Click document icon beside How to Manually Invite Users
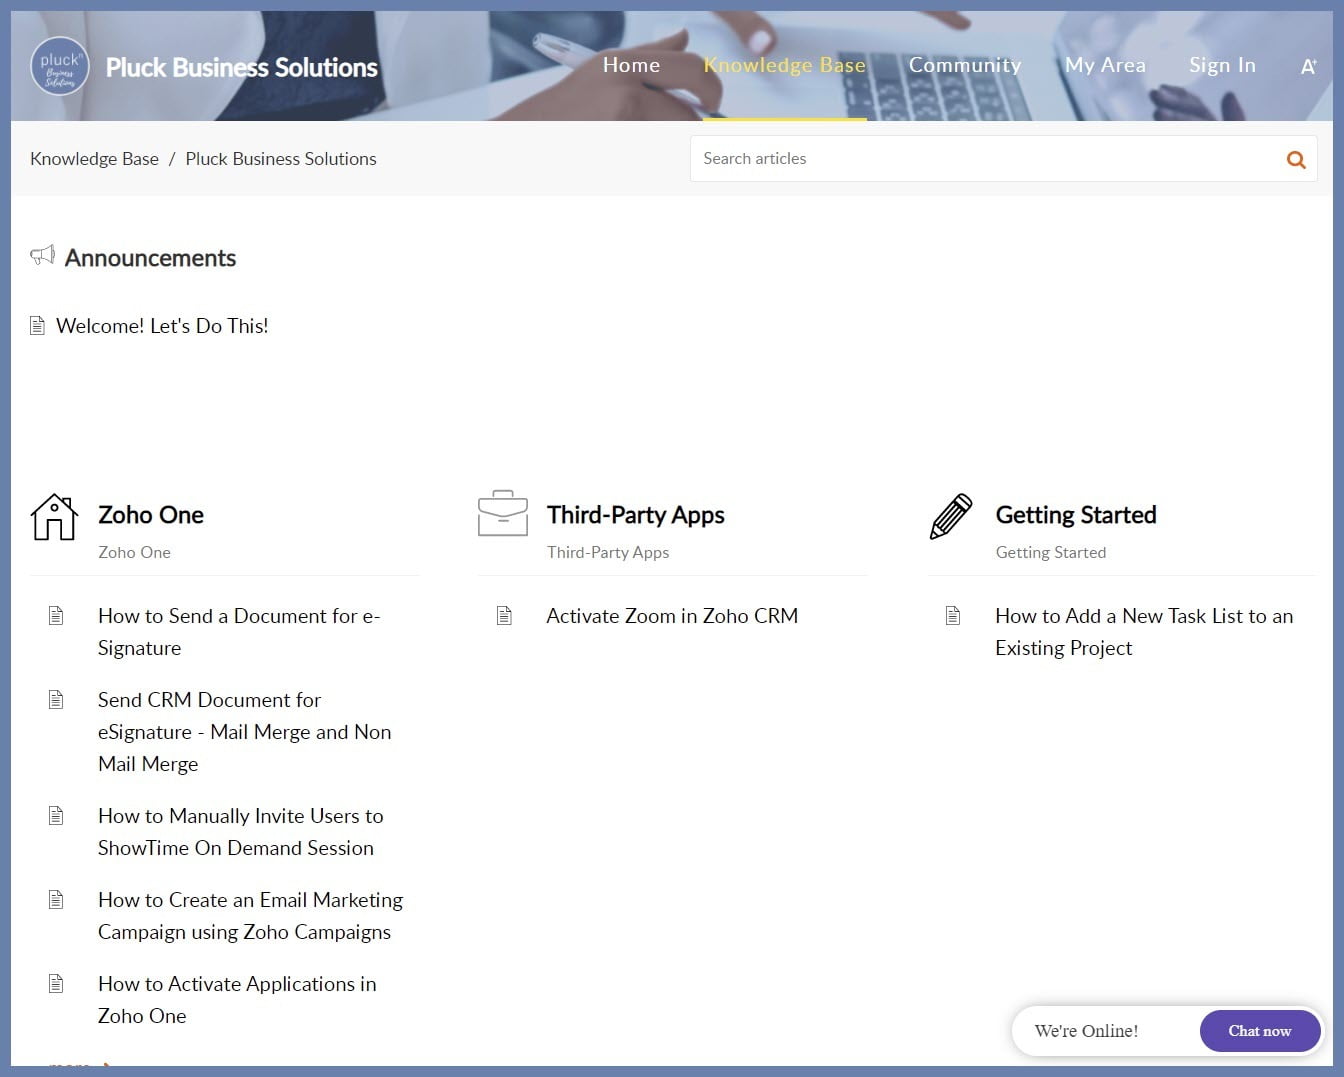The width and height of the screenshot is (1344, 1077). point(56,816)
